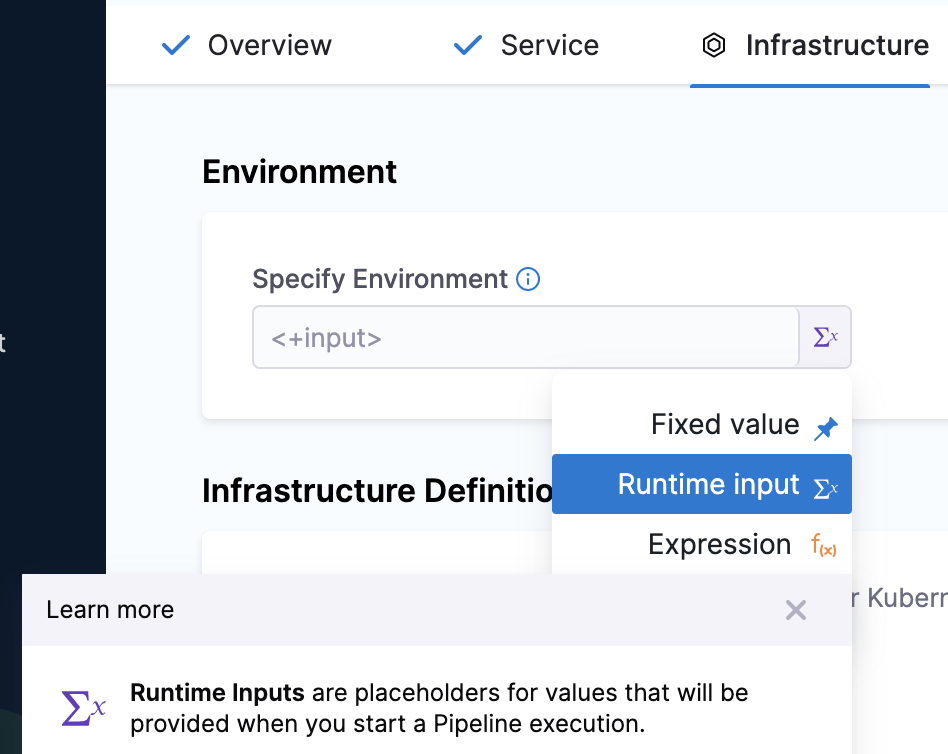Click the bold Runtime Inputs text

(x=217, y=693)
